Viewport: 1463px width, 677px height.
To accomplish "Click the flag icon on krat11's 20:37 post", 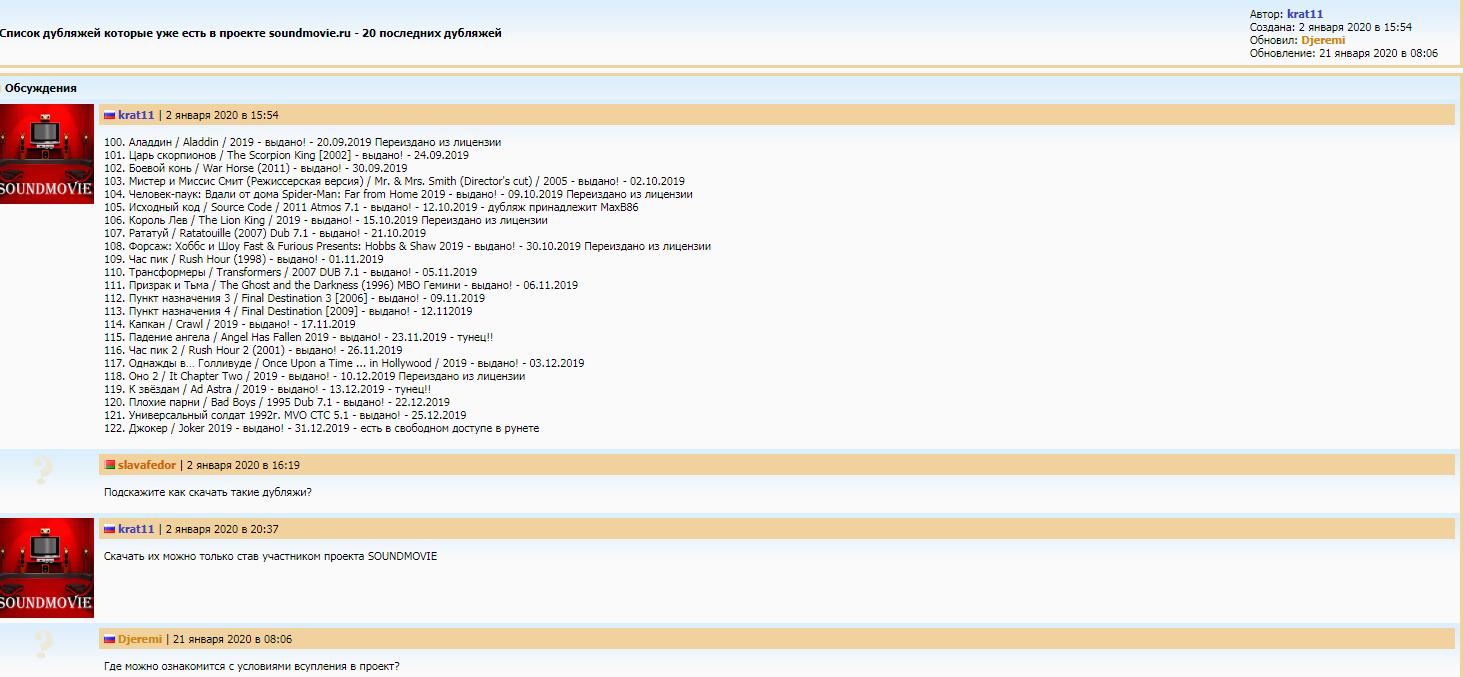I will pos(110,528).
